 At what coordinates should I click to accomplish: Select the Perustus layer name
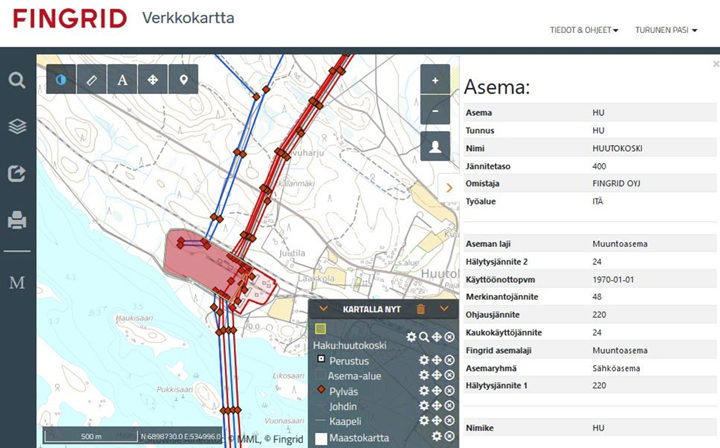pyautogui.click(x=349, y=361)
